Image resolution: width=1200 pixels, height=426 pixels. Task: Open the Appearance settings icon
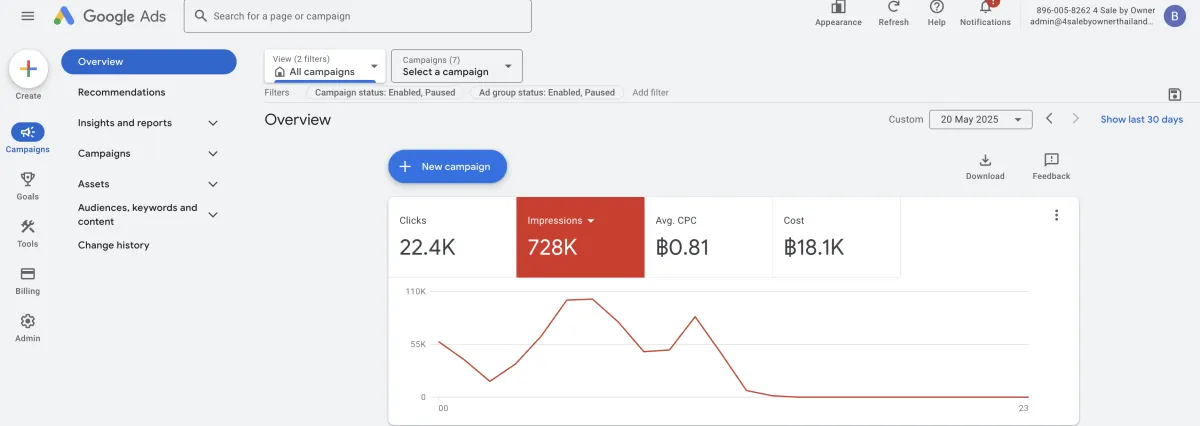point(838,7)
